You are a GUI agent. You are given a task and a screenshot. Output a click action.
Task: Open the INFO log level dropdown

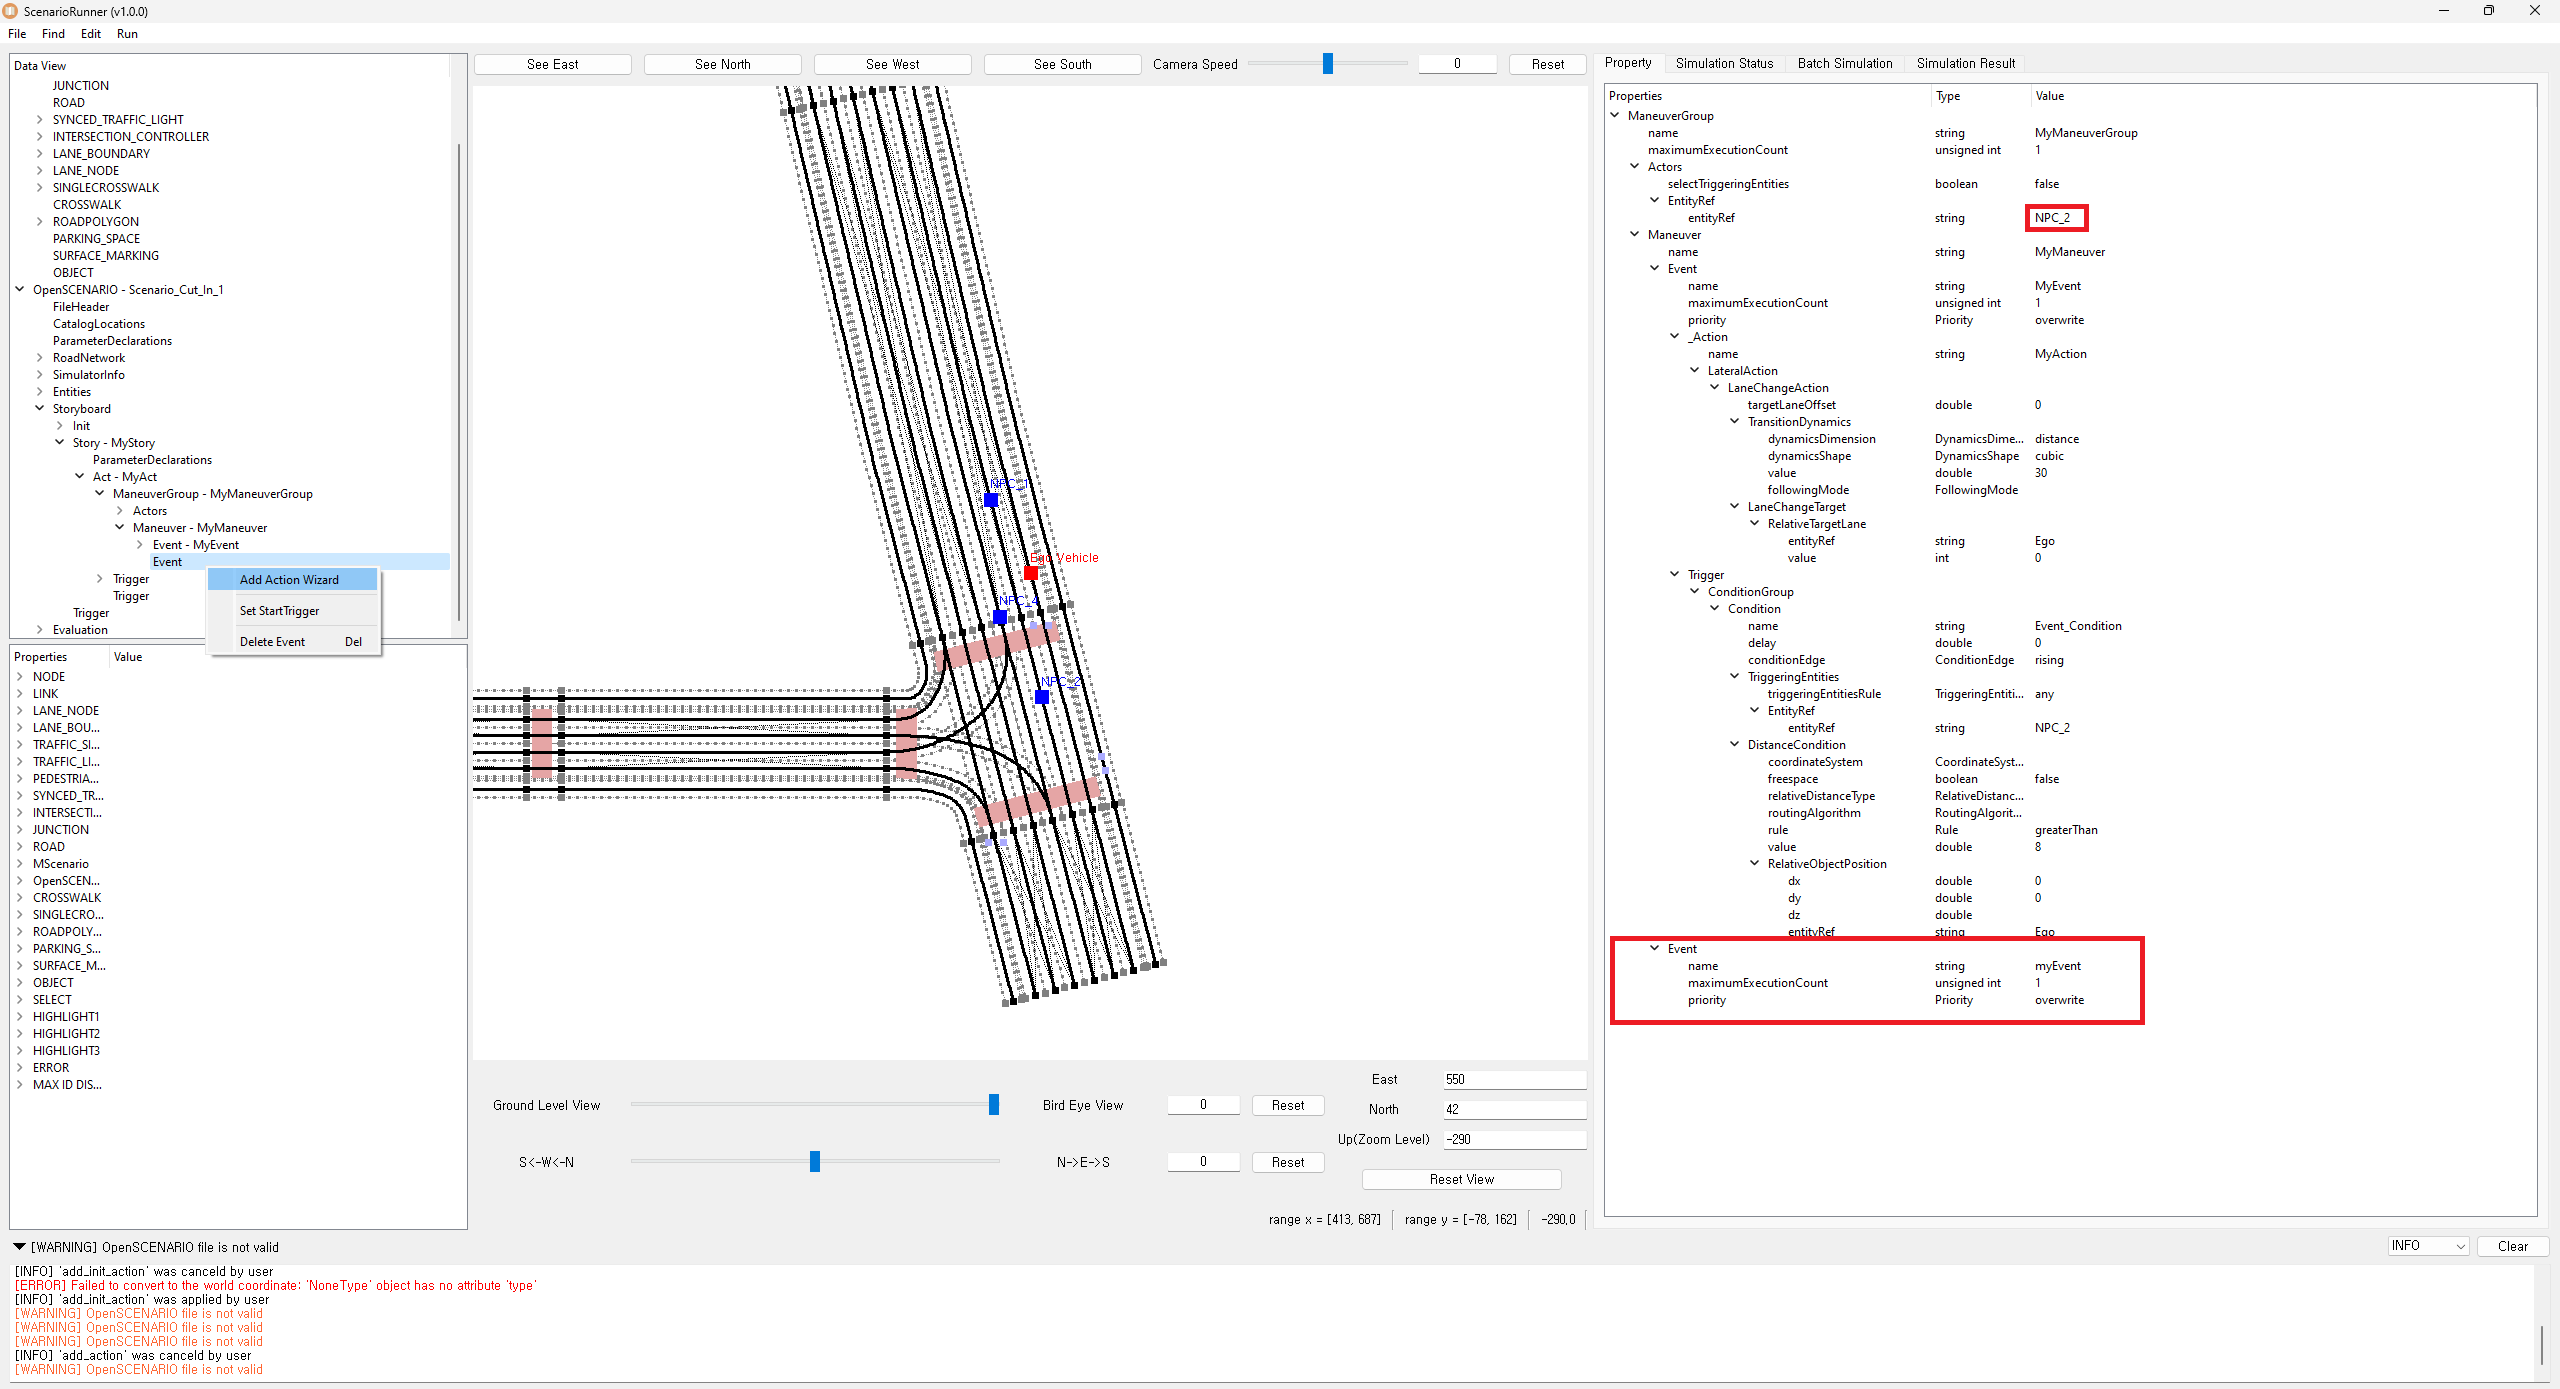(x=2428, y=1246)
